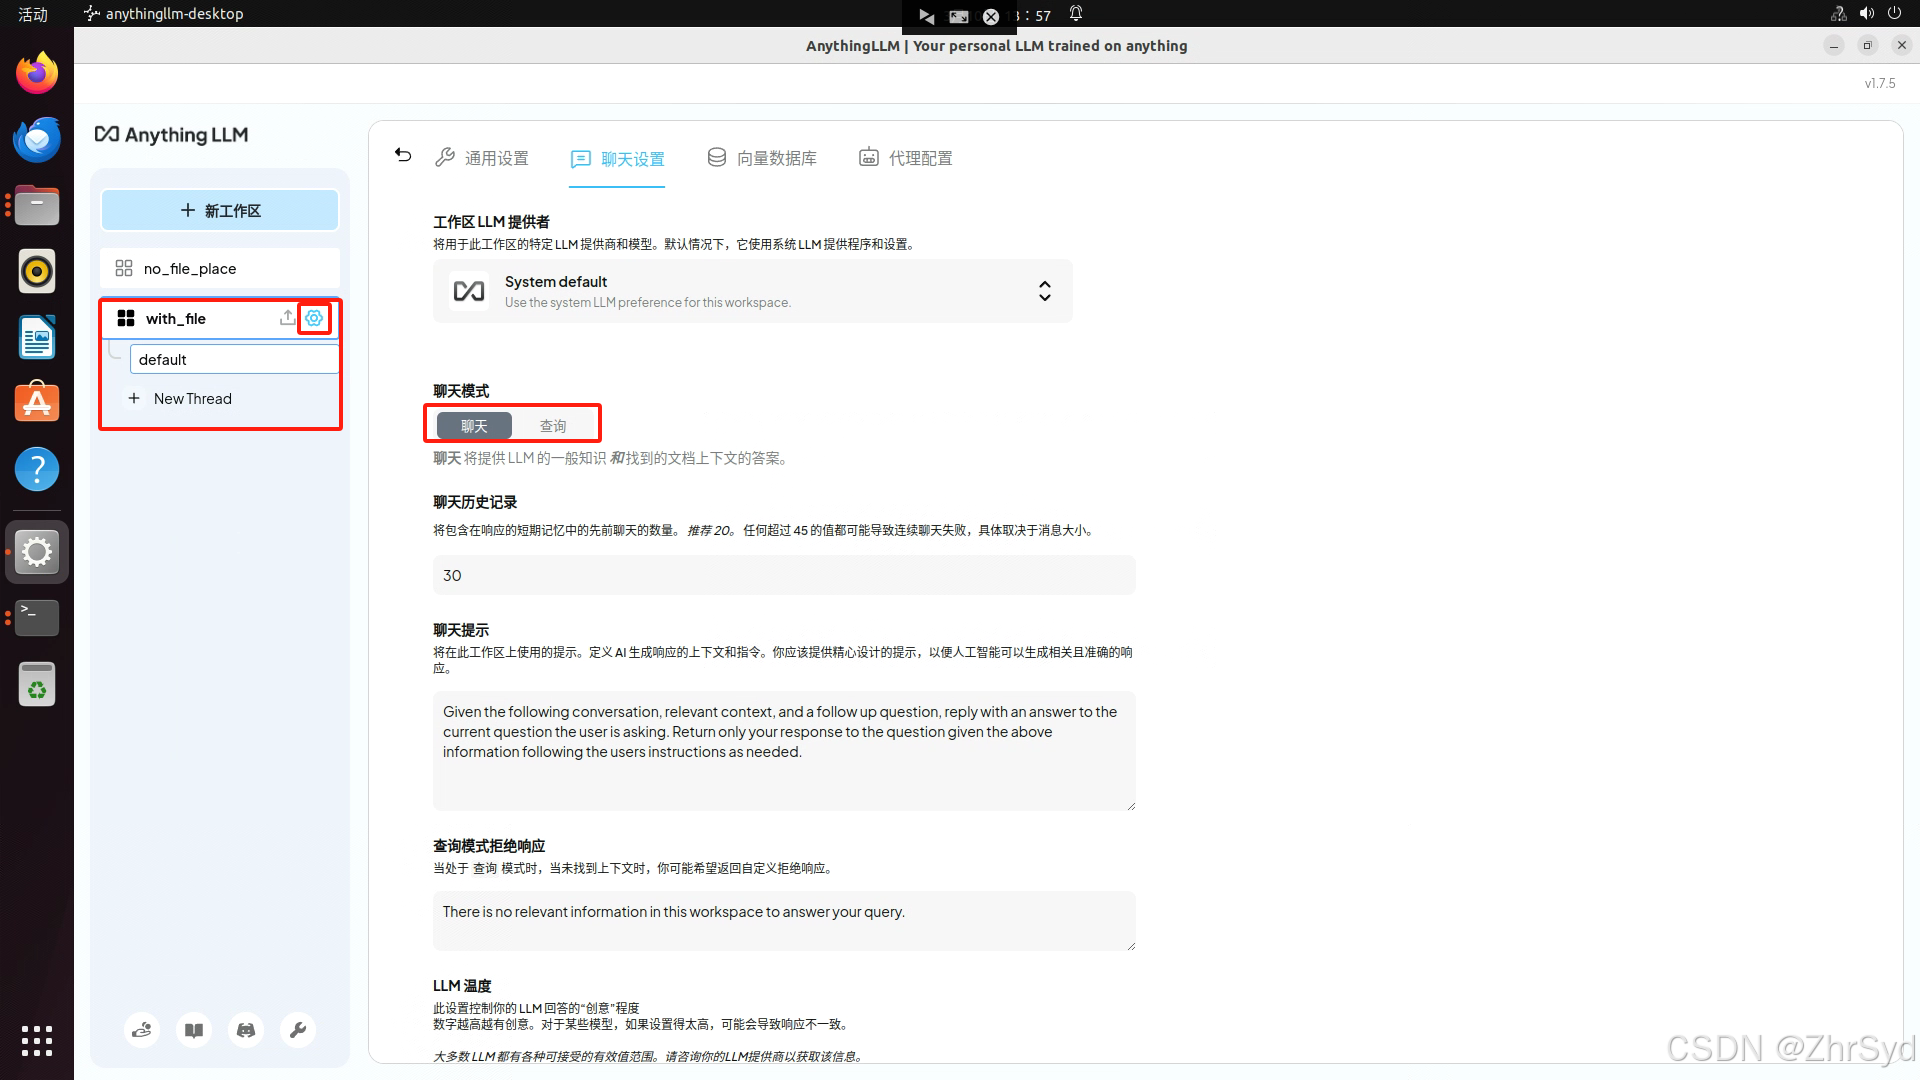Screen dimensions: 1920x1080
Task: Click the chat history field showing 30
Action: pyautogui.click(x=784, y=576)
